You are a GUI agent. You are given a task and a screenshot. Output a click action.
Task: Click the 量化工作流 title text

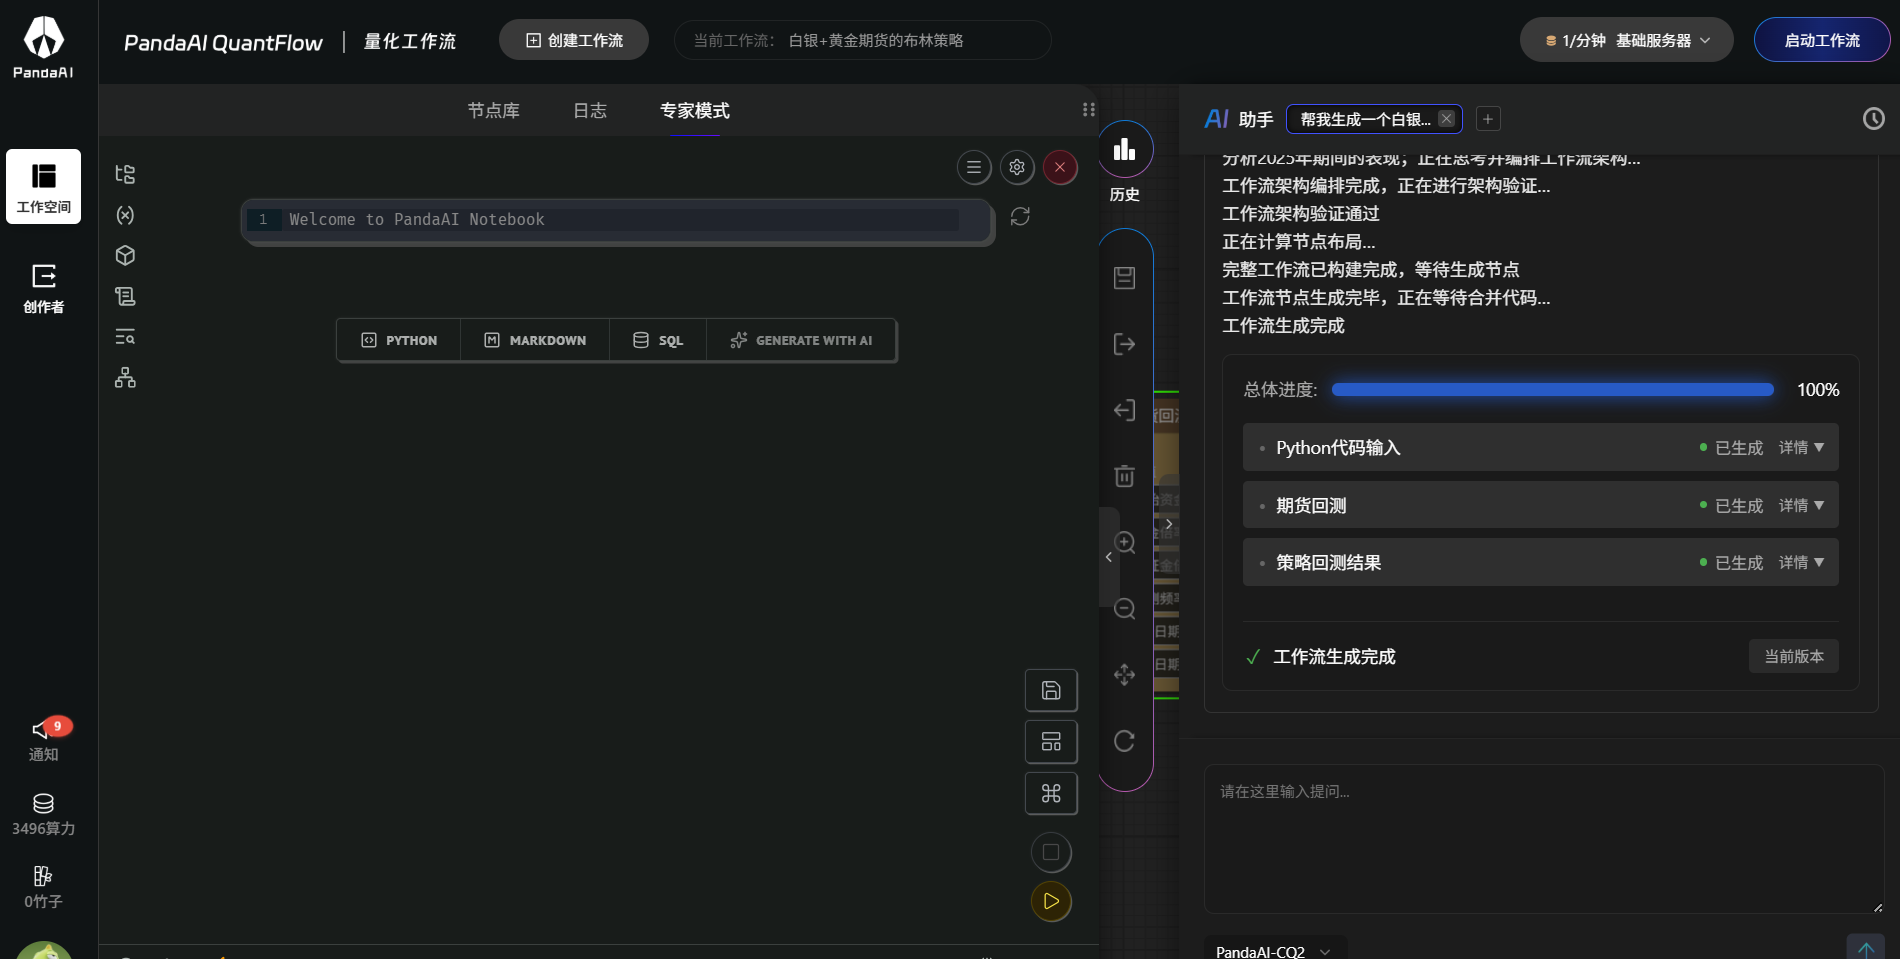(410, 41)
